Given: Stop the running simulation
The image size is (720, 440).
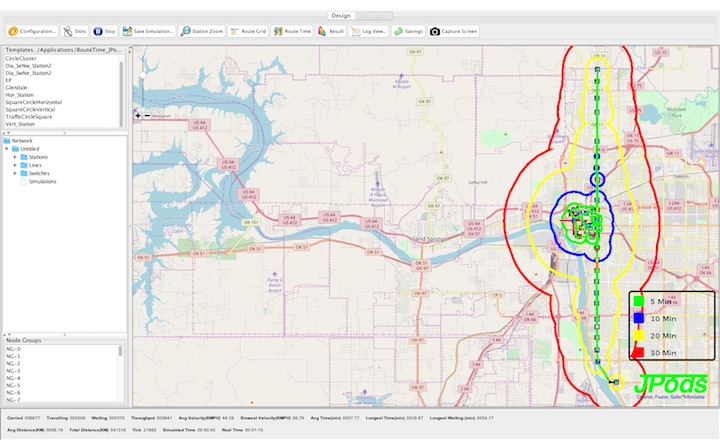Looking at the screenshot, I should (x=104, y=31).
